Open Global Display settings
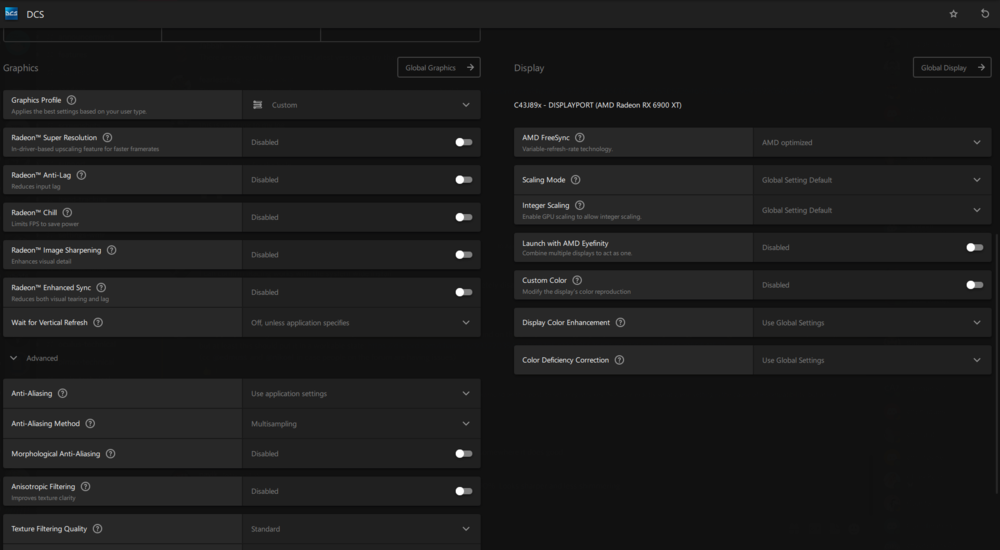This screenshot has width=1000, height=550. pyautogui.click(x=951, y=68)
